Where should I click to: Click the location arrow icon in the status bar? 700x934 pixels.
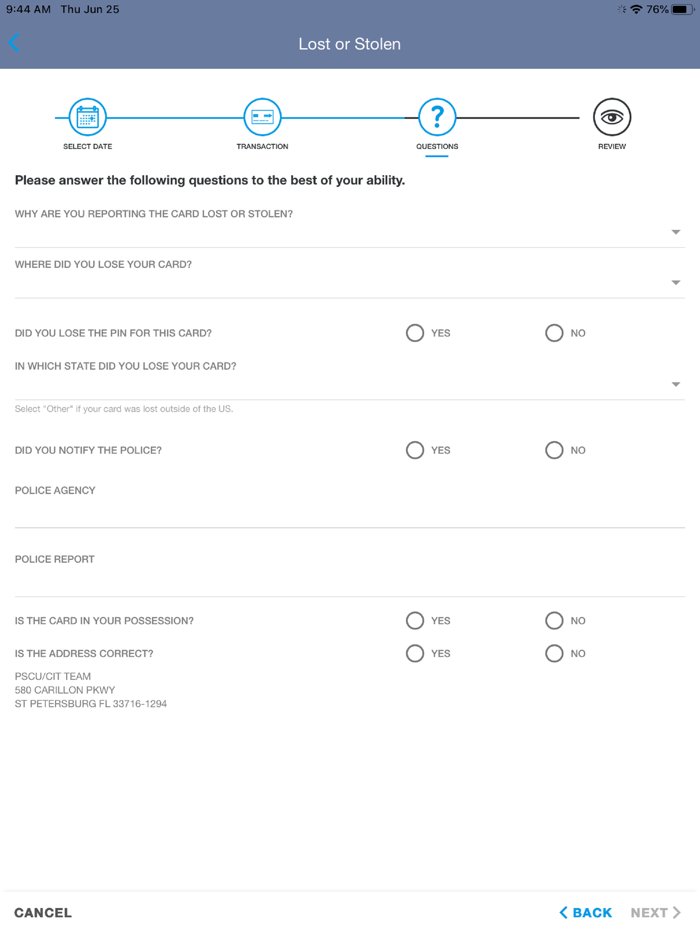point(620,9)
